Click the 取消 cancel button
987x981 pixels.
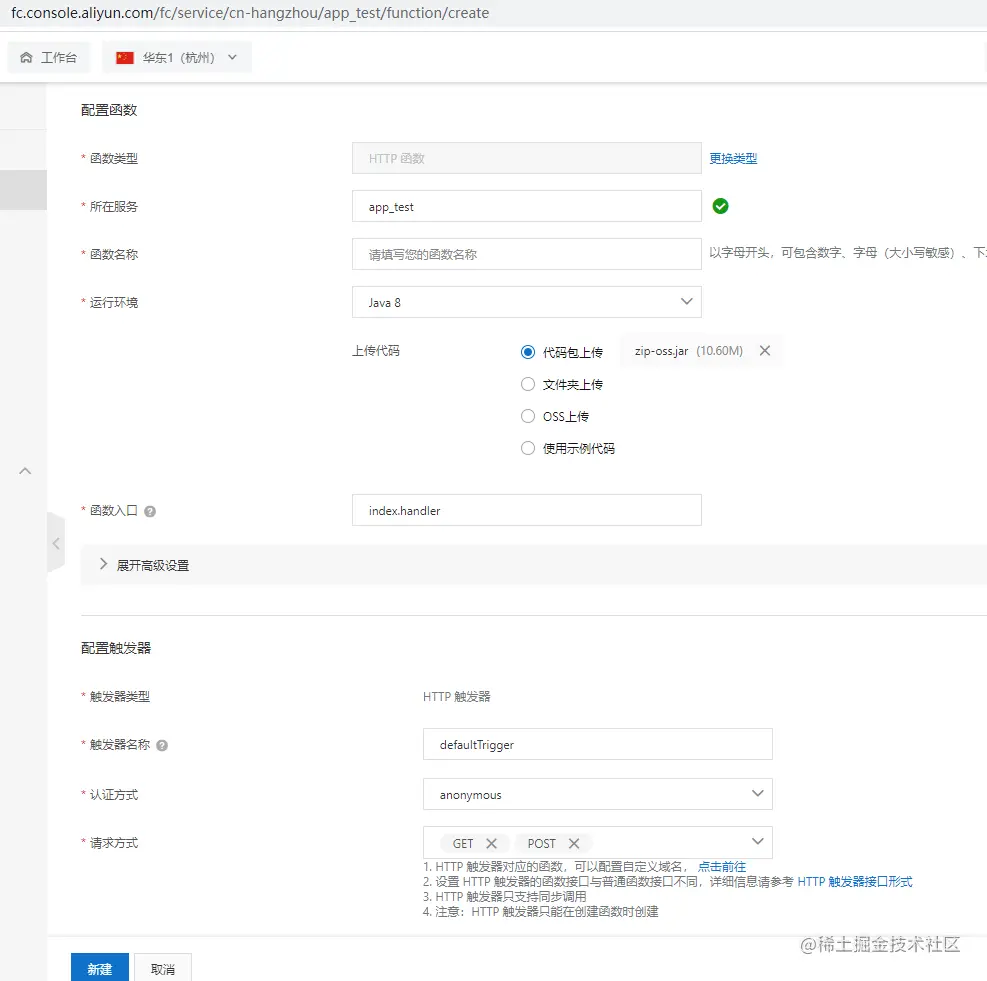(162, 968)
